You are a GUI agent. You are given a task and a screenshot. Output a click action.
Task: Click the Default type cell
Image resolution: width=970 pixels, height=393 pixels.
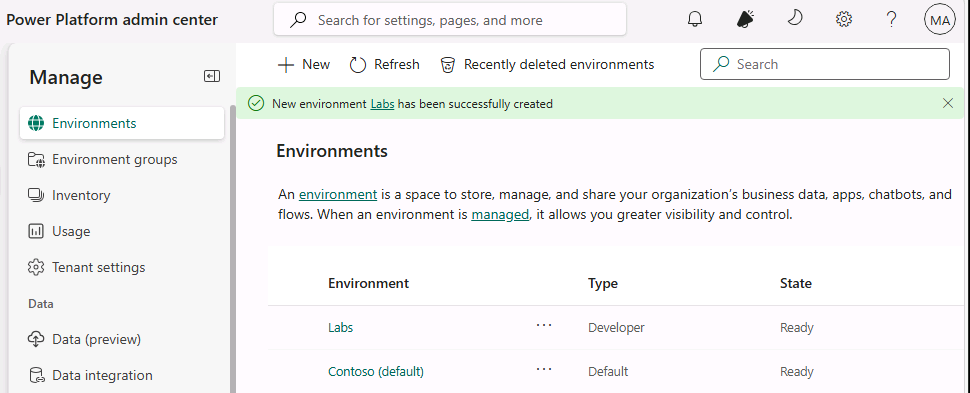(x=608, y=371)
